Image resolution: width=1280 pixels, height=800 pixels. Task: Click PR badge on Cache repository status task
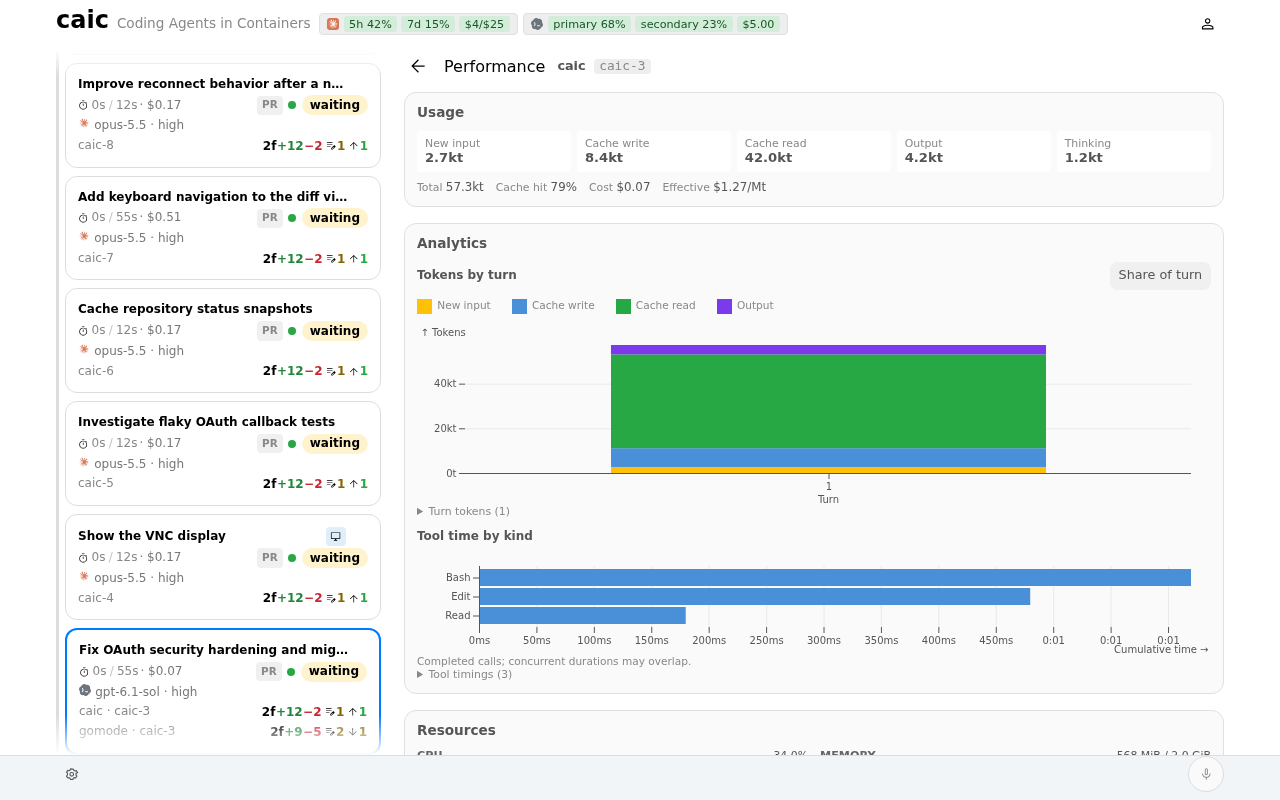[x=270, y=331]
